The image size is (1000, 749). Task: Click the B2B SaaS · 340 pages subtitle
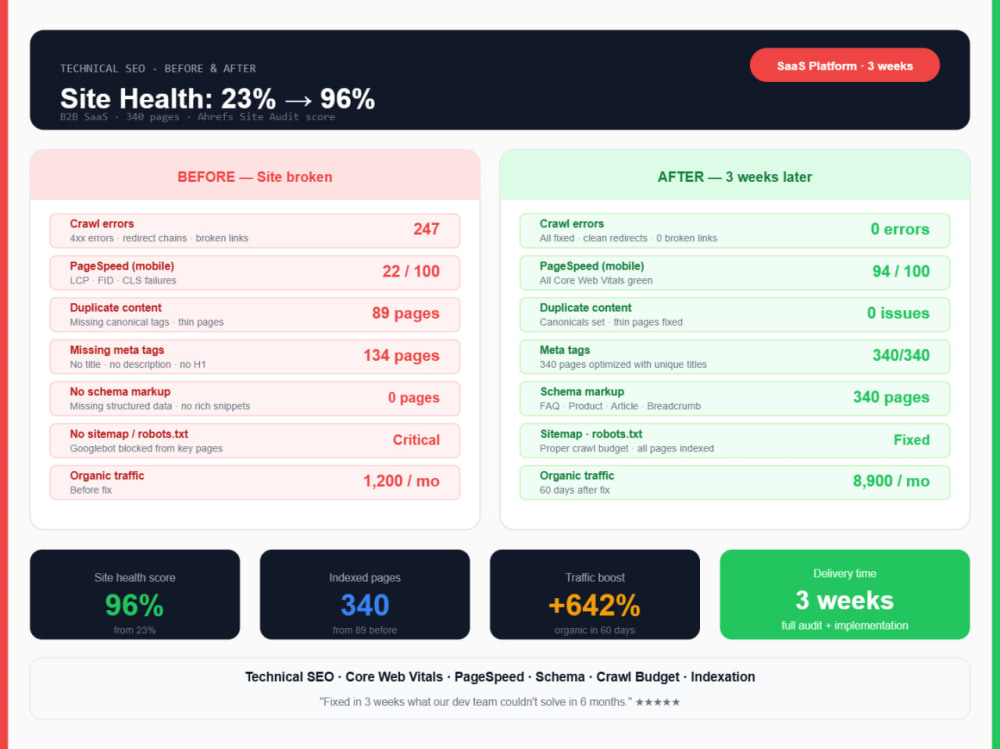pyautogui.click(x=198, y=117)
